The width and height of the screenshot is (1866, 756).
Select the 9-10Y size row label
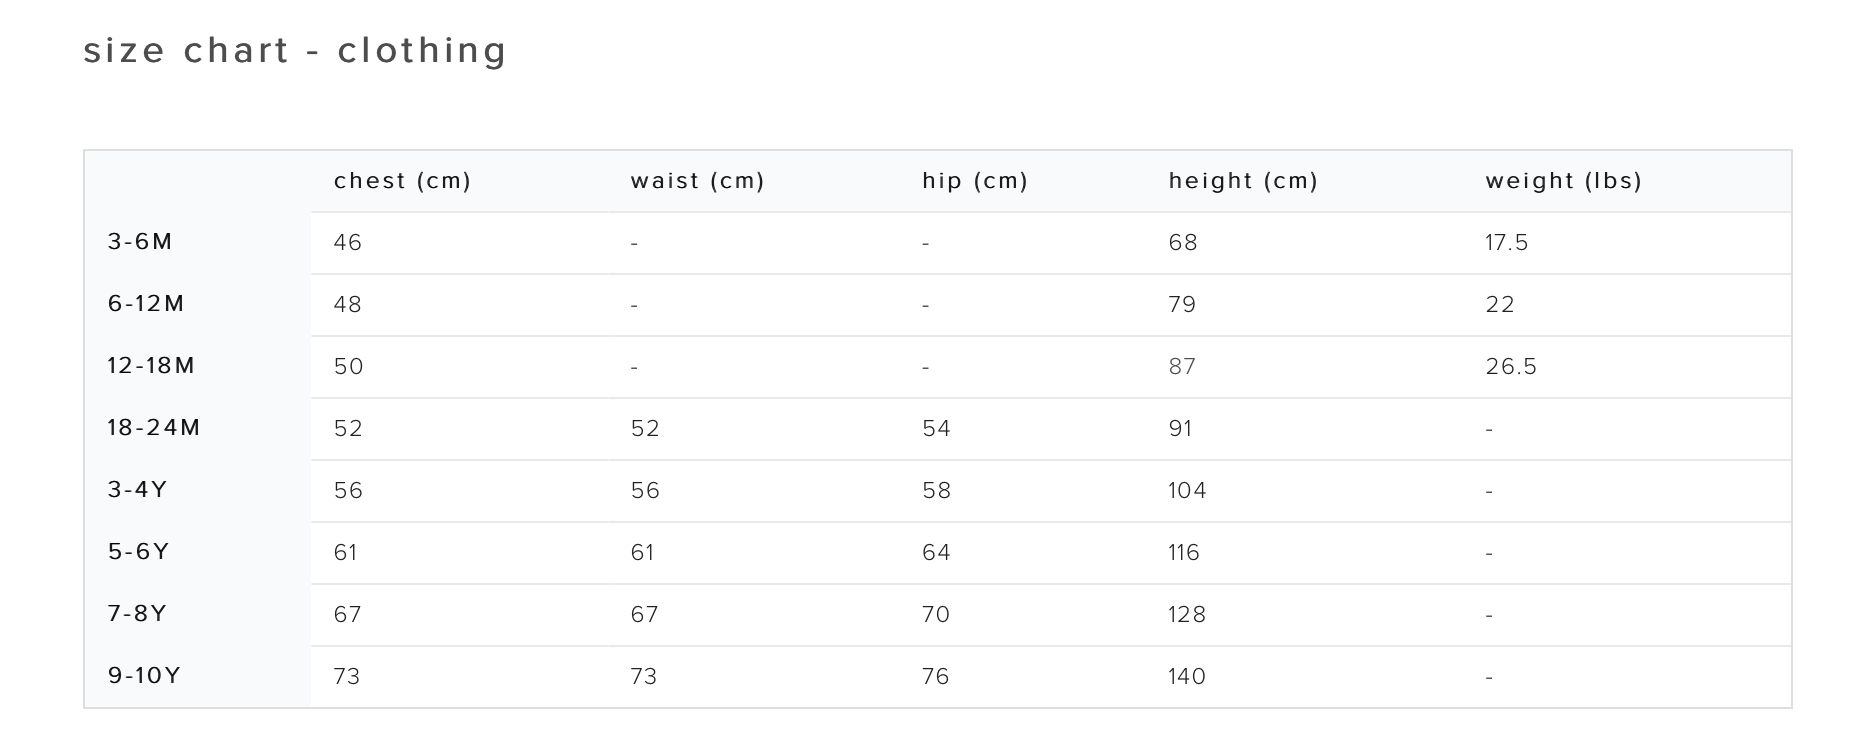pos(144,676)
